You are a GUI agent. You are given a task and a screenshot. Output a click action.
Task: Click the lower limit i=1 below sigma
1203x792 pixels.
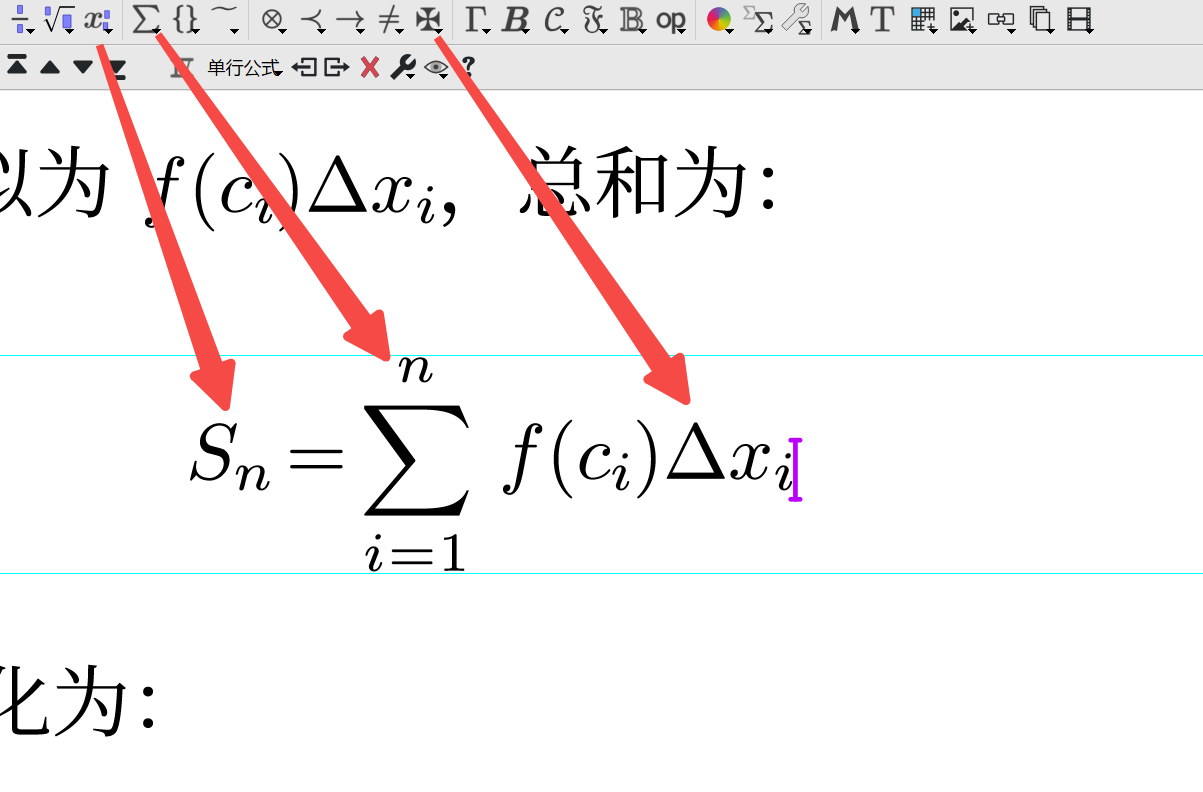point(416,552)
